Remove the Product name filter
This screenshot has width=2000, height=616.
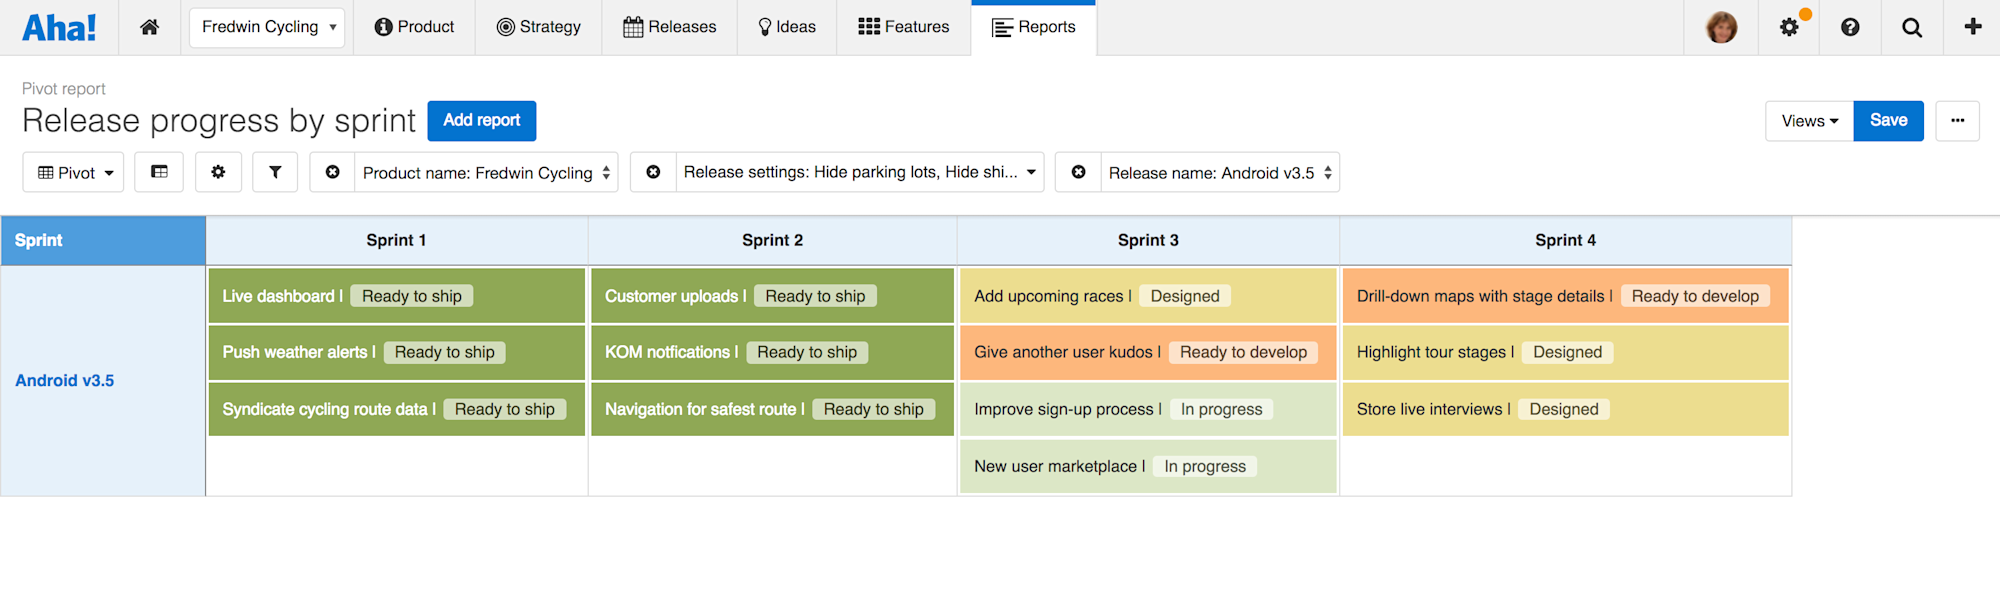(333, 172)
